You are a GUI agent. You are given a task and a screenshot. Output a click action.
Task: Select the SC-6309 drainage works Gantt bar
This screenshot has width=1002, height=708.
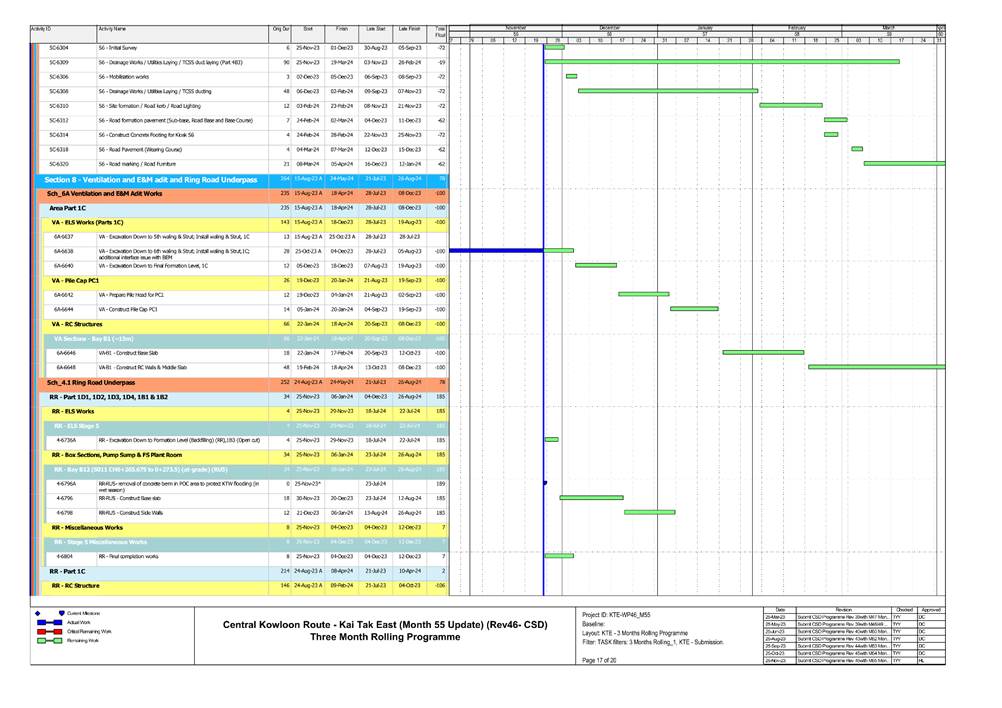click(721, 62)
